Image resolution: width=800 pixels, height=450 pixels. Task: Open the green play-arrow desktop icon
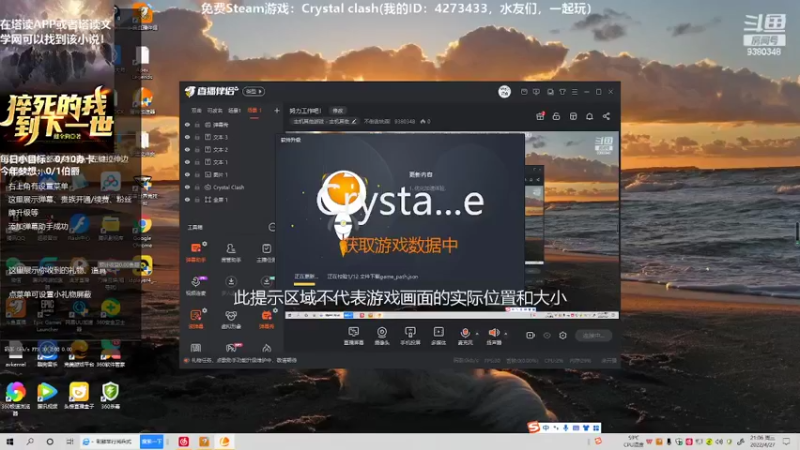[47, 395]
